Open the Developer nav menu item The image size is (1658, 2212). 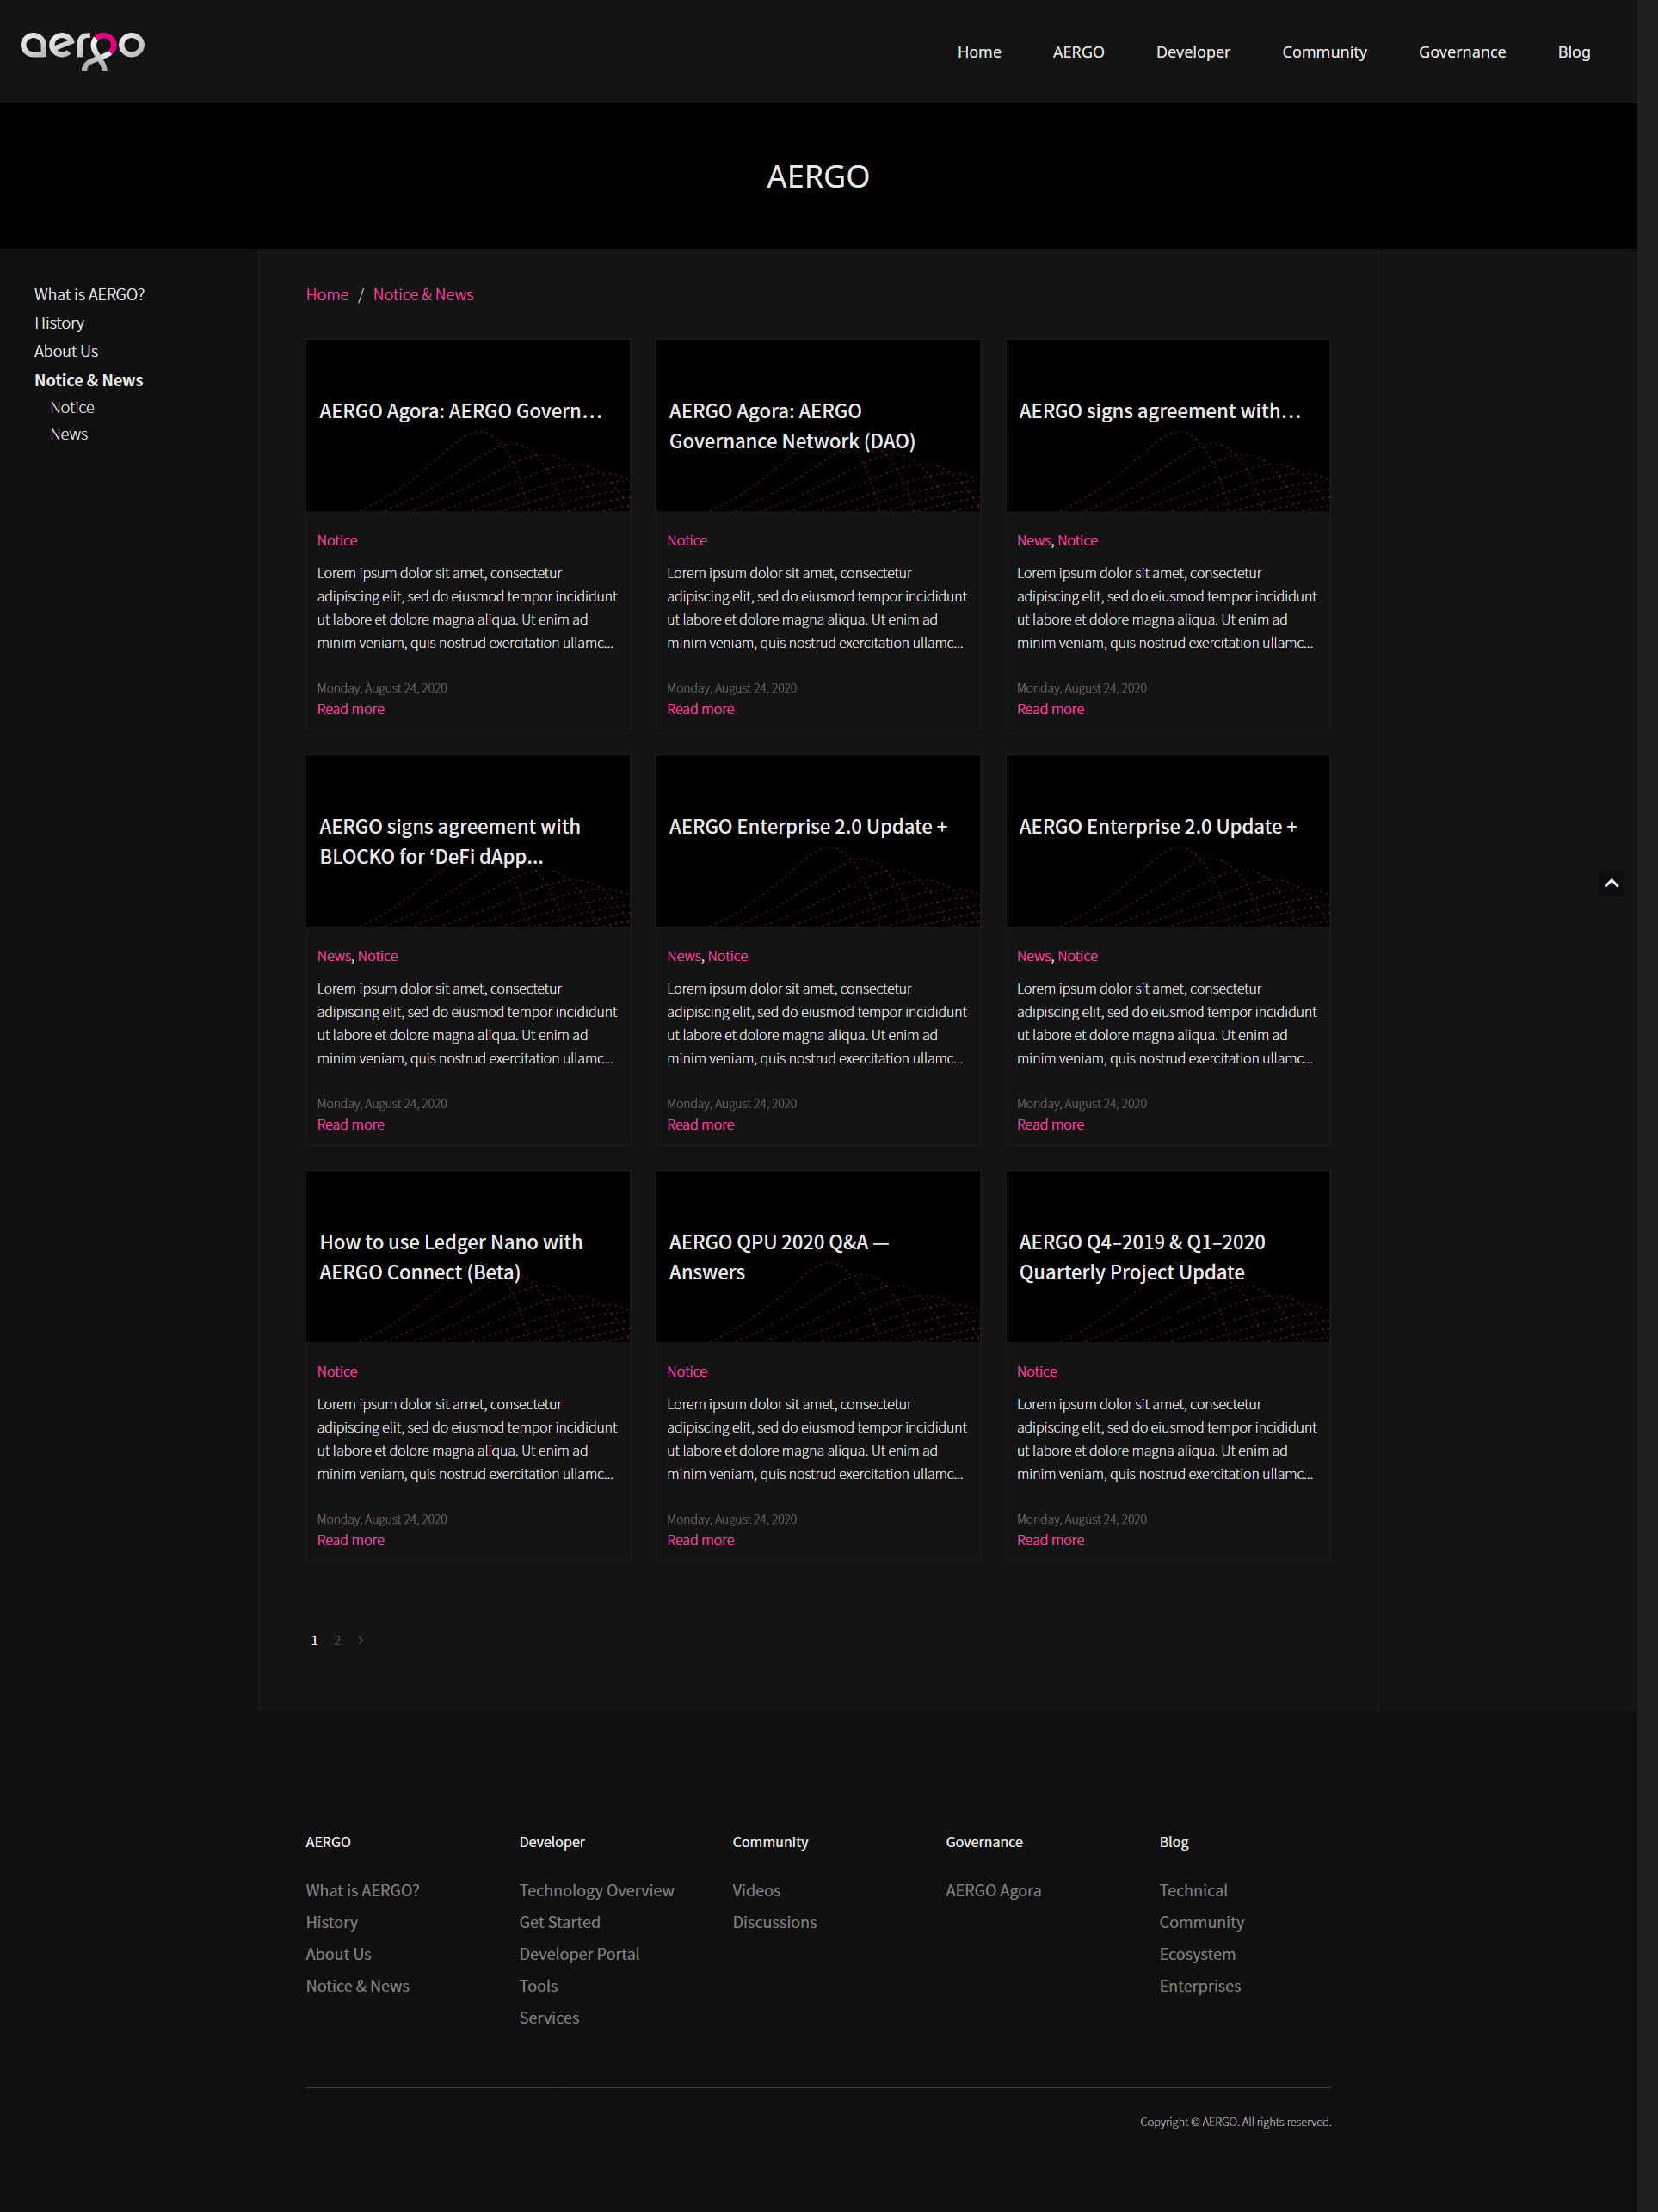coord(1193,52)
